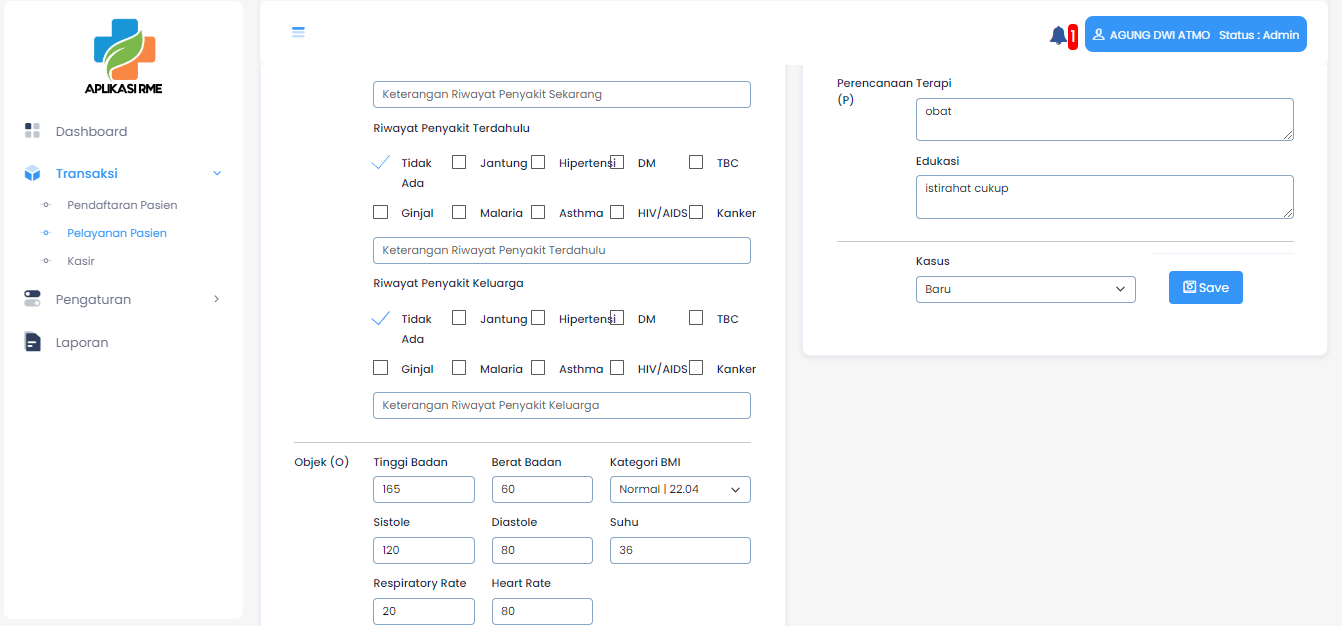
Task: Click the Pengaturan toggle icon
Action: [32, 299]
